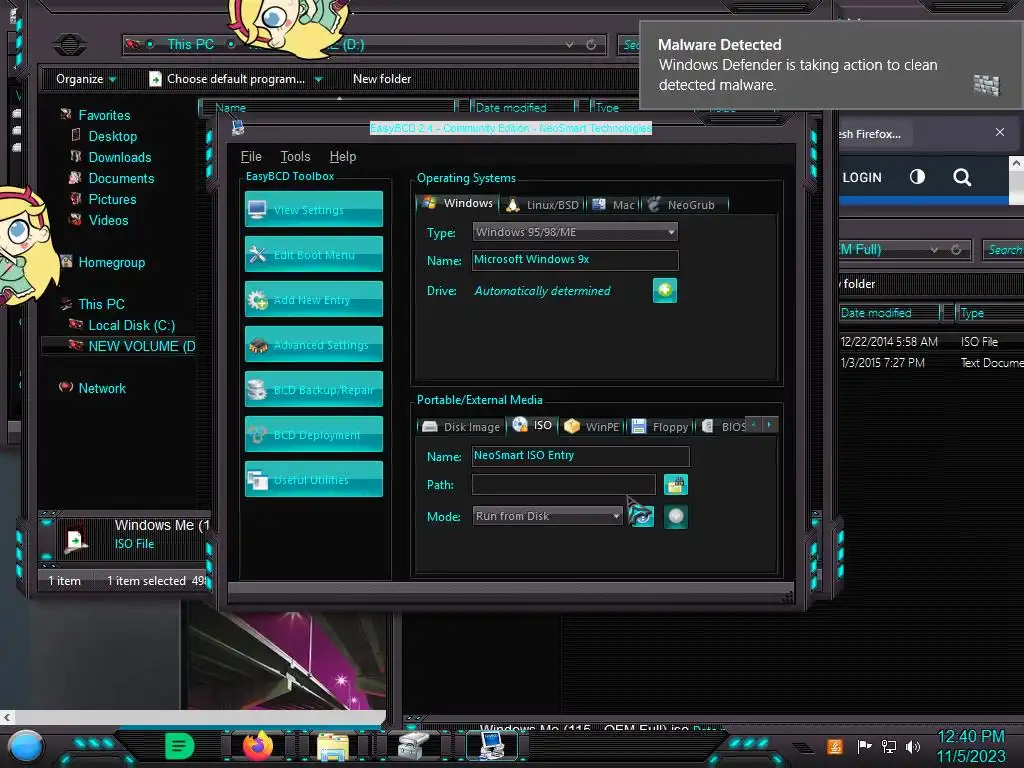Screen dimensions: 1024x768
Task: Open Advanced Settings in EasyBCD
Action: 313,345
